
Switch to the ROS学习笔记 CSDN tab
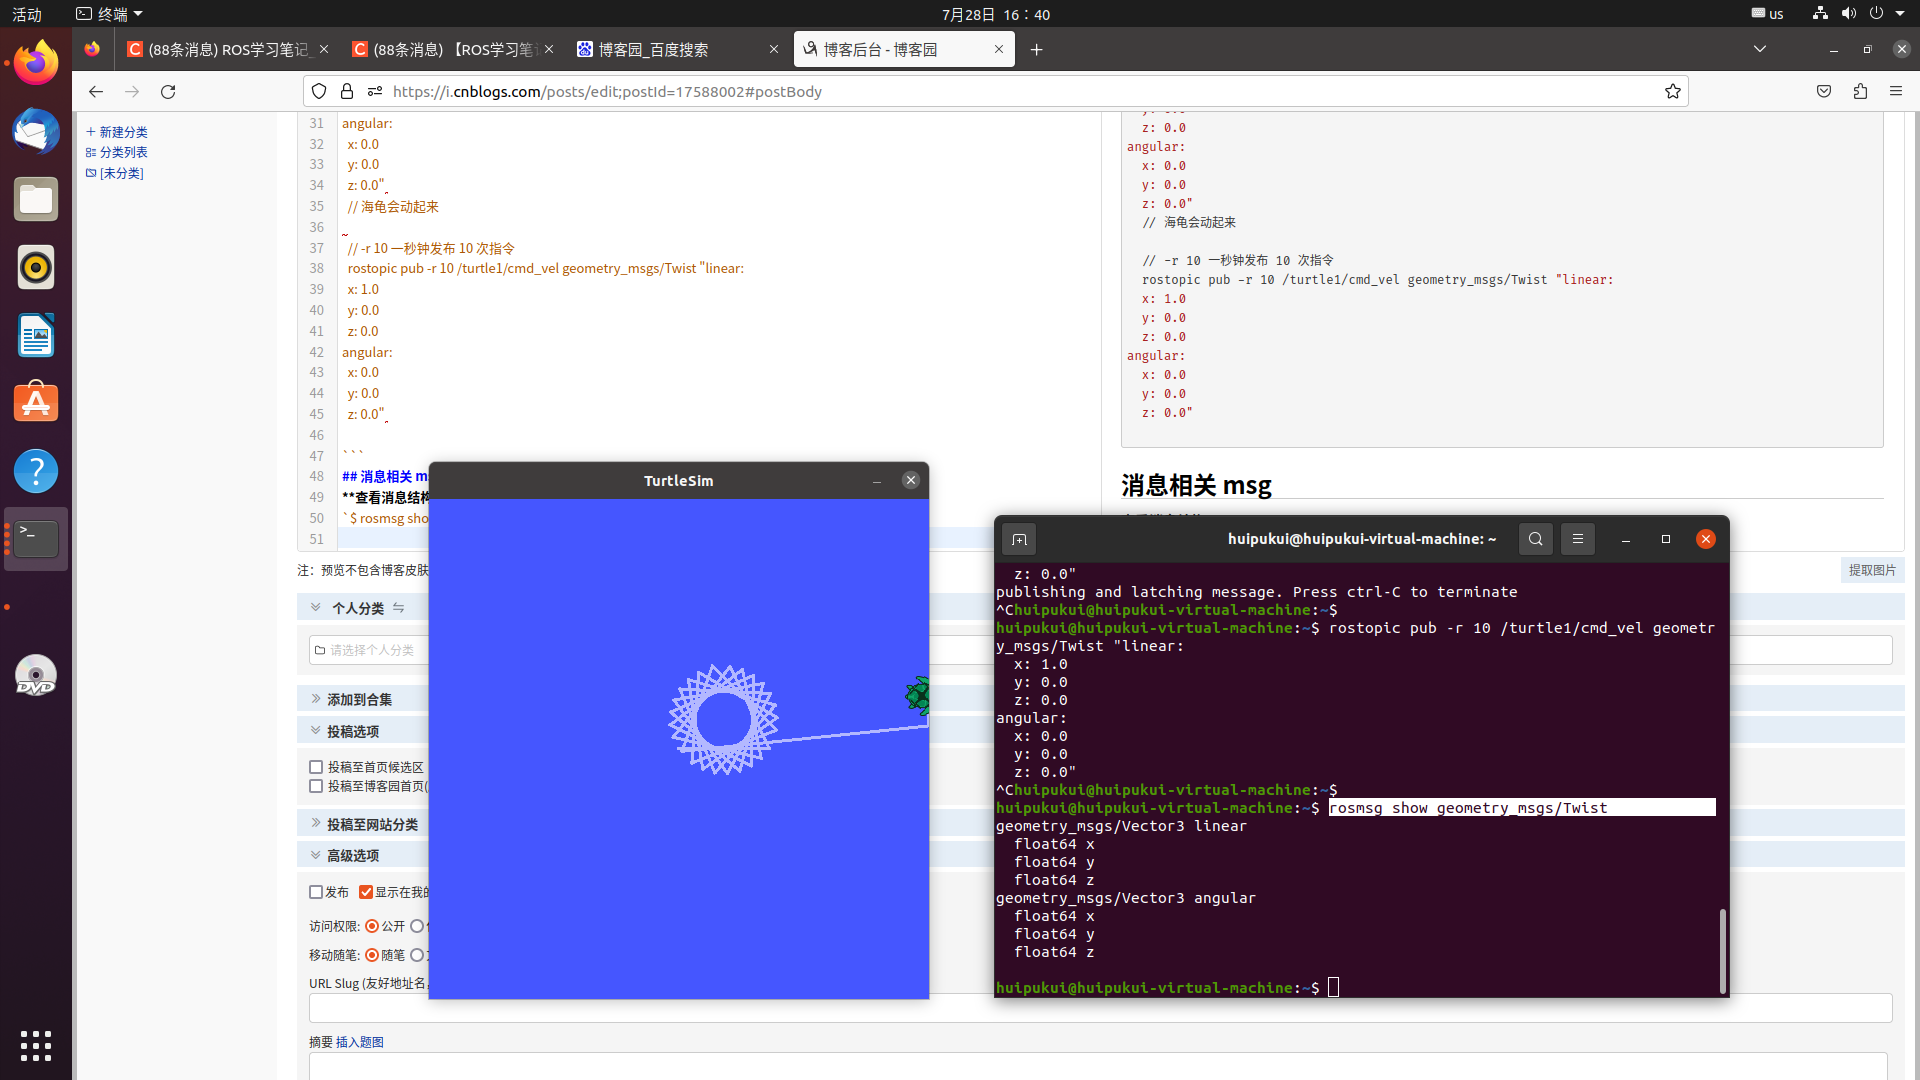point(227,49)
